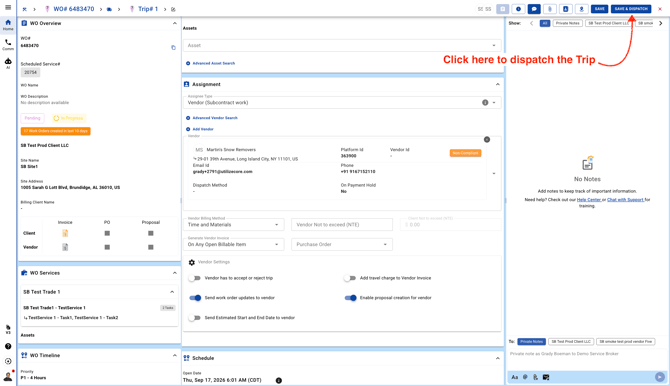
Task: Click the attachment paperclip toolbar icon
Action: (550, 9)
